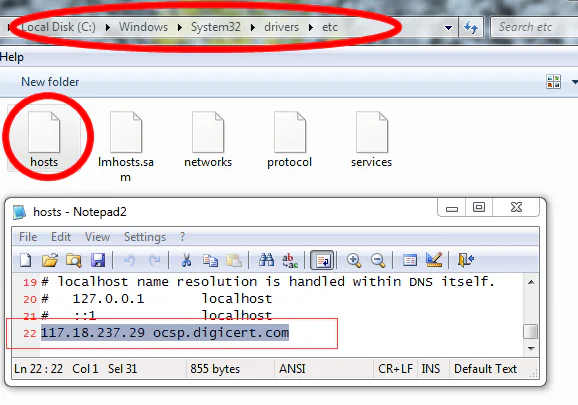Click drivers in address bar path
This screenshot has width=578, height=405.
point(281,27)
